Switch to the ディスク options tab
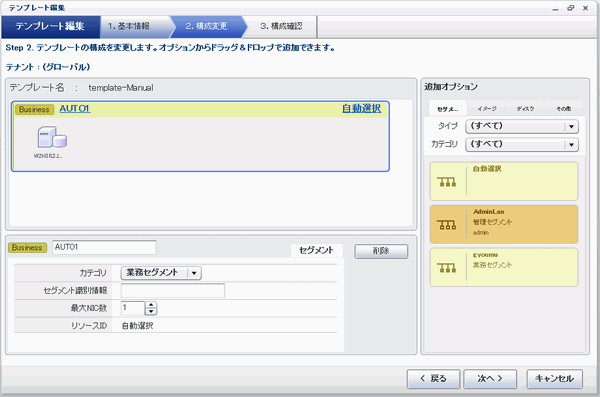The height and width of the screenshot is (397, 600). click(525, 109)
